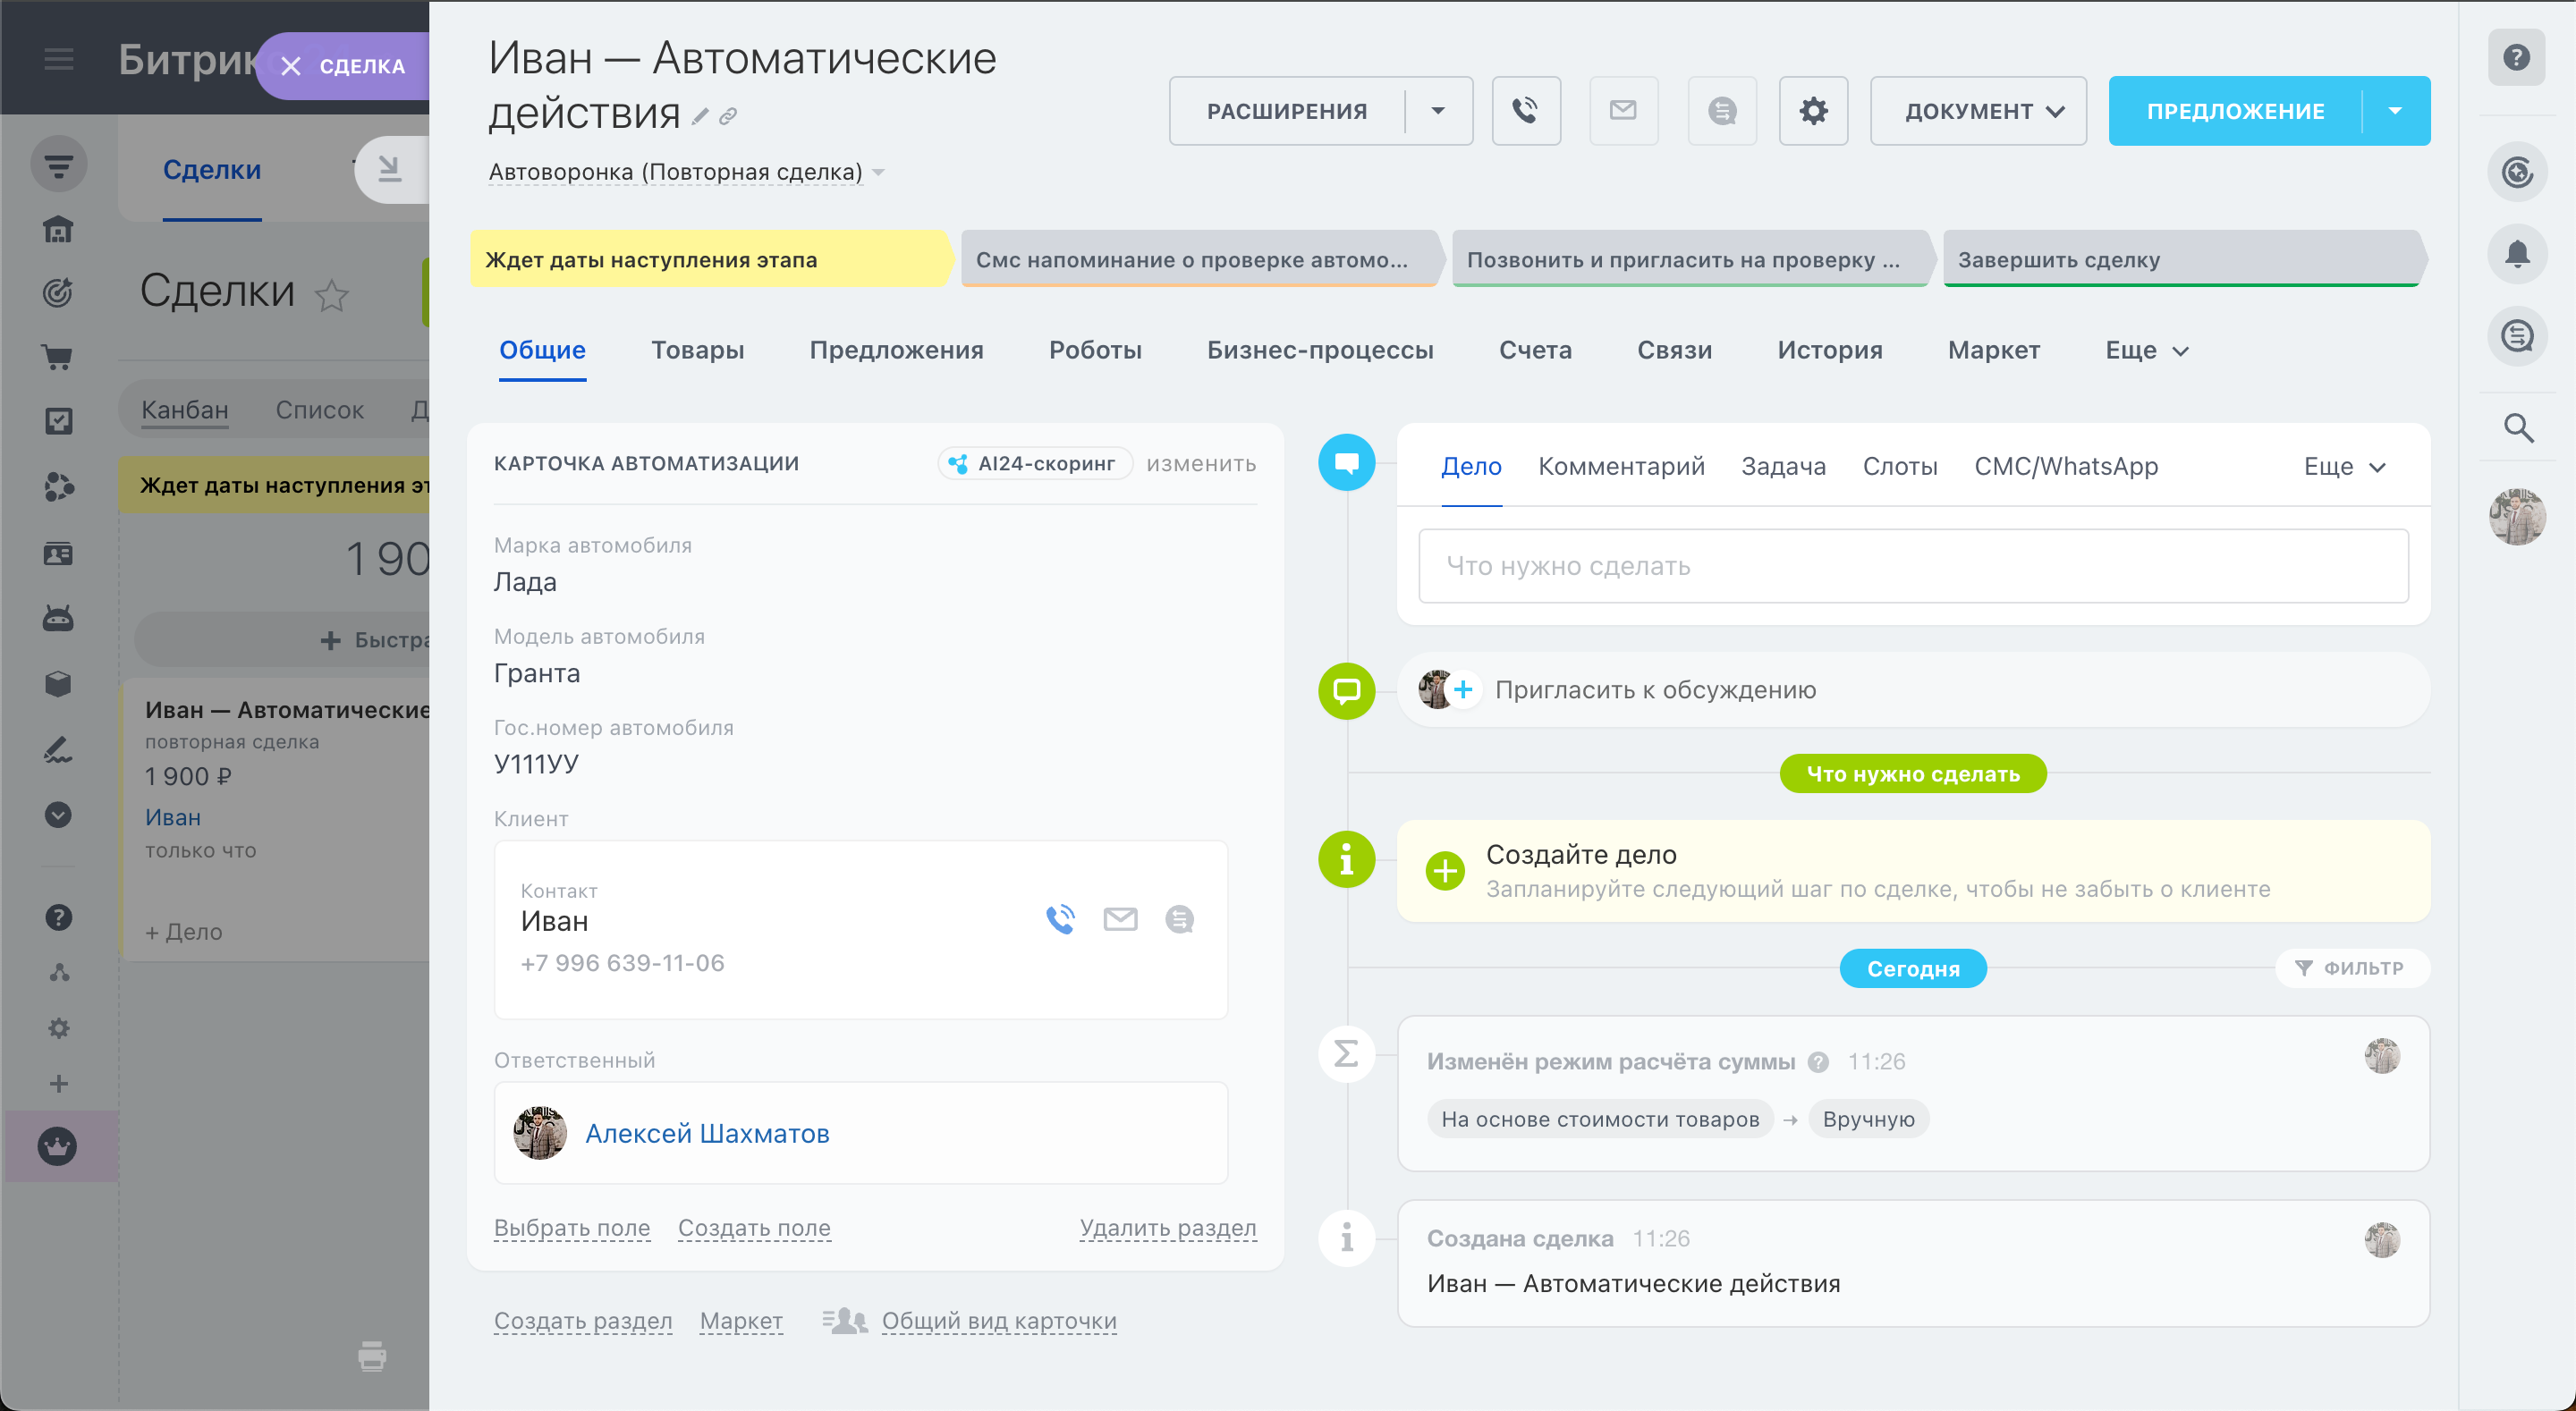Click the phone call icon in header
2576x1411 pixels.
pyautogui.click(x=1526, y=111)
